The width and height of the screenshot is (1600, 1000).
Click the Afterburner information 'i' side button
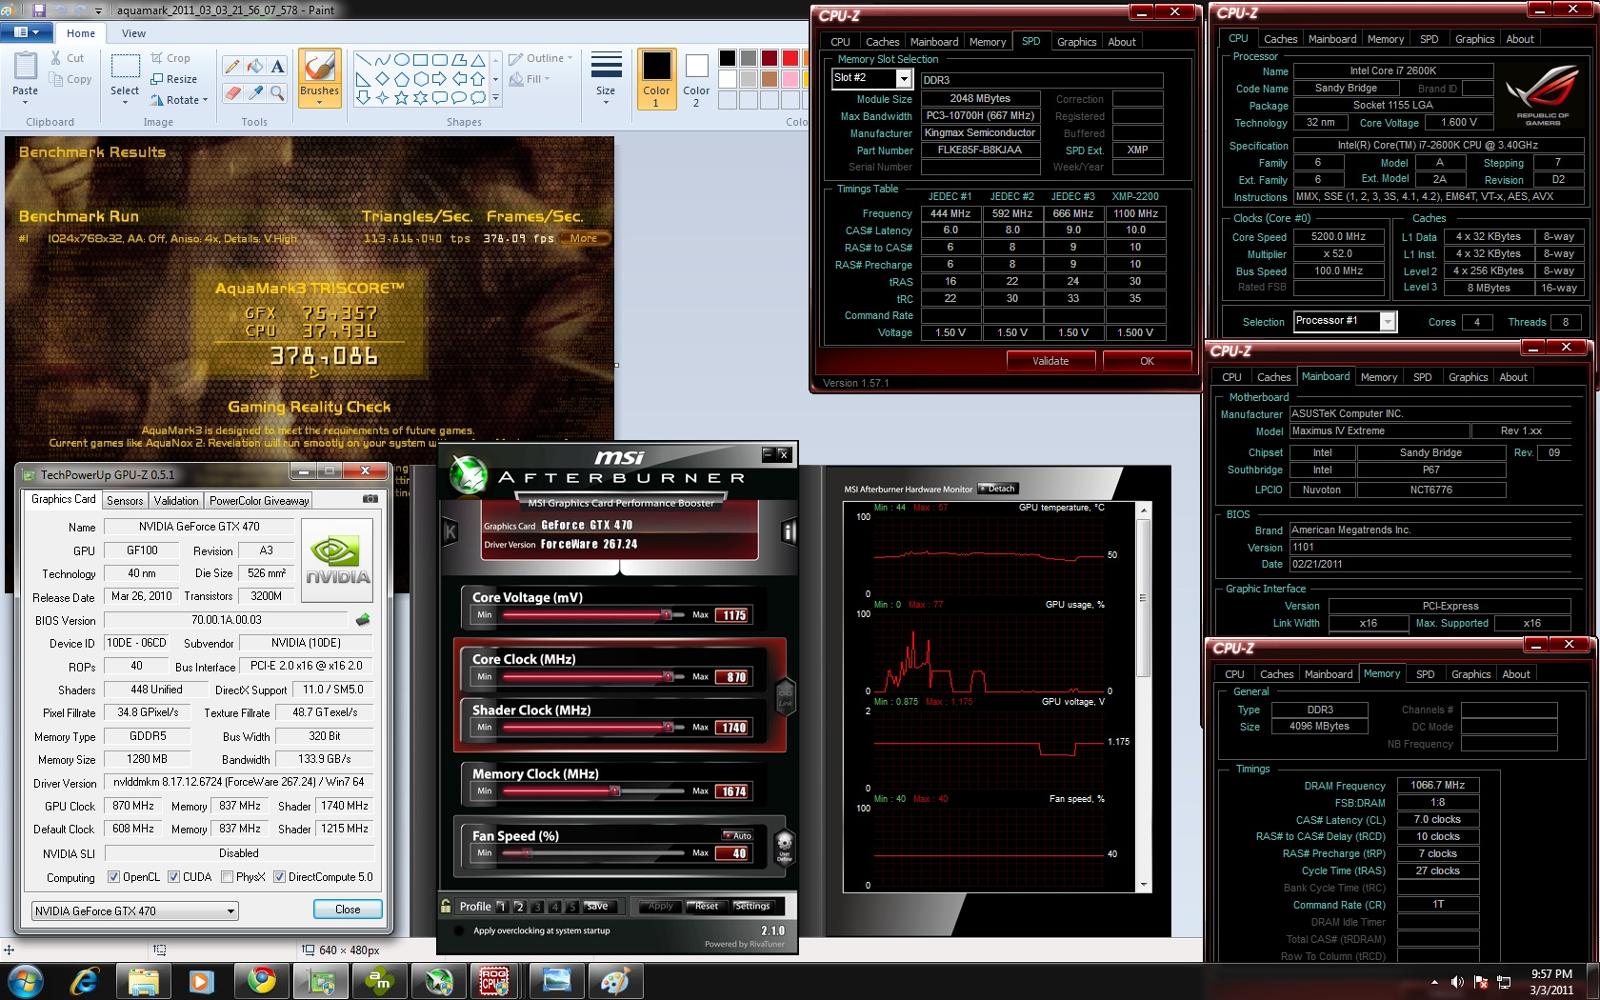[x=788, y=531]
